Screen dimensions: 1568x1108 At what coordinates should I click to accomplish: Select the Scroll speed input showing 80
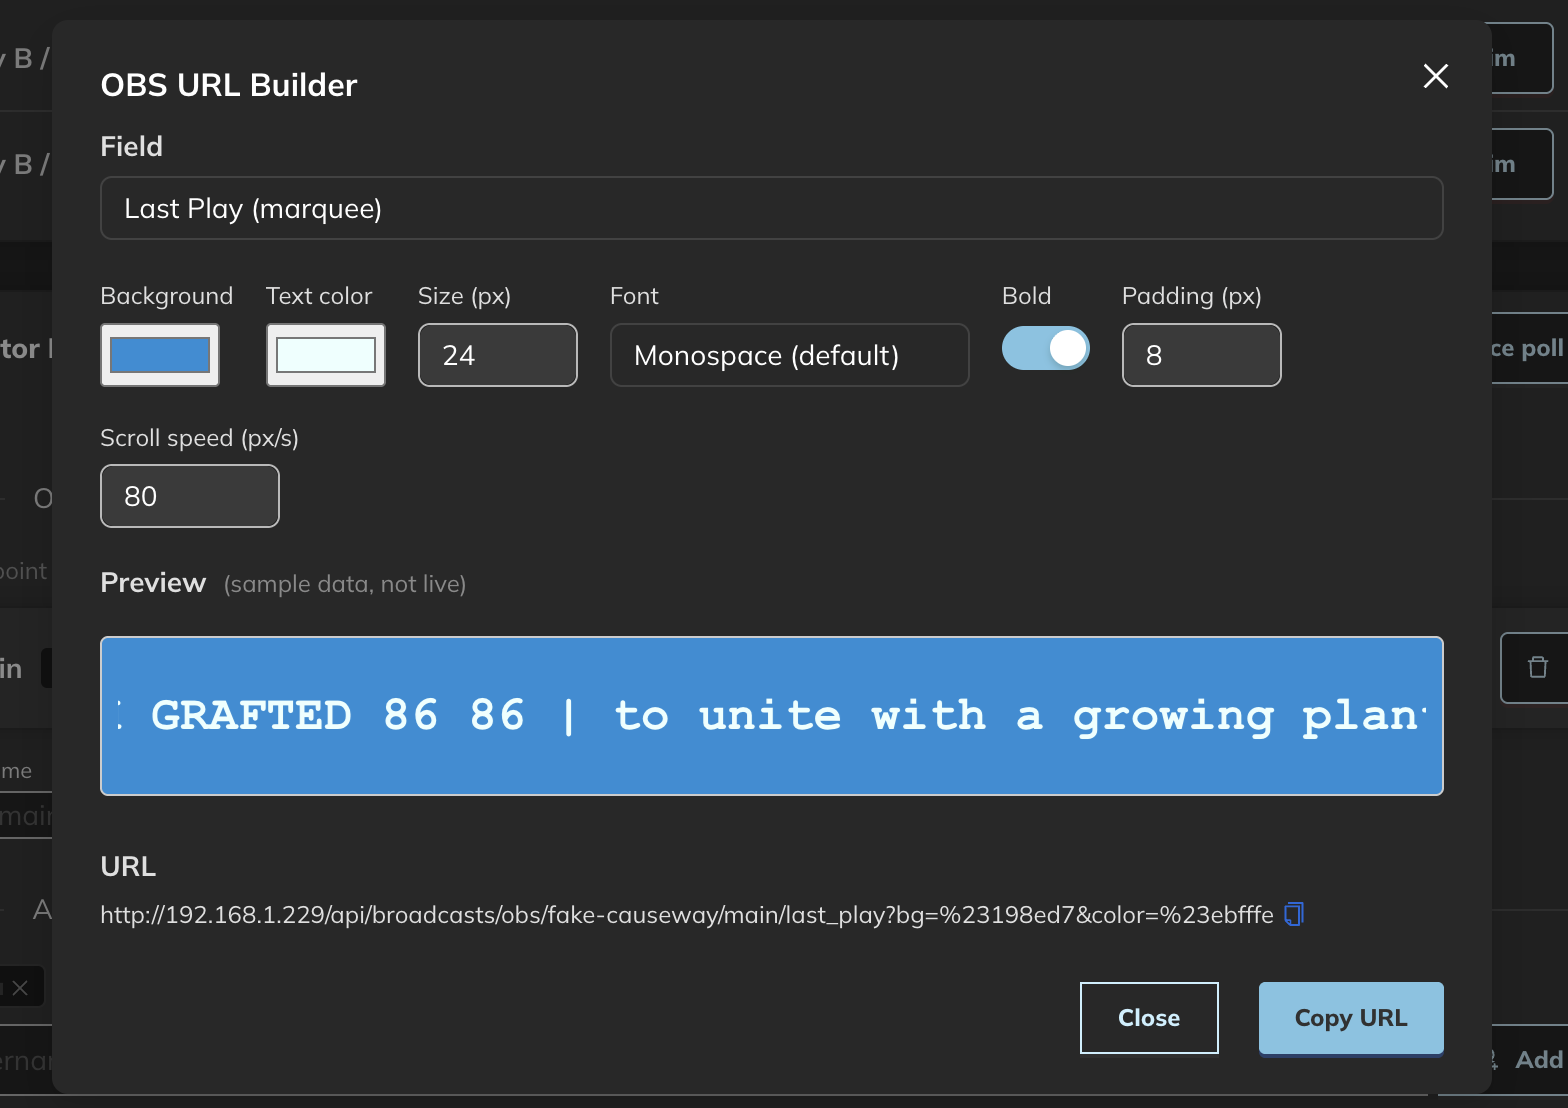click(189, 496)
